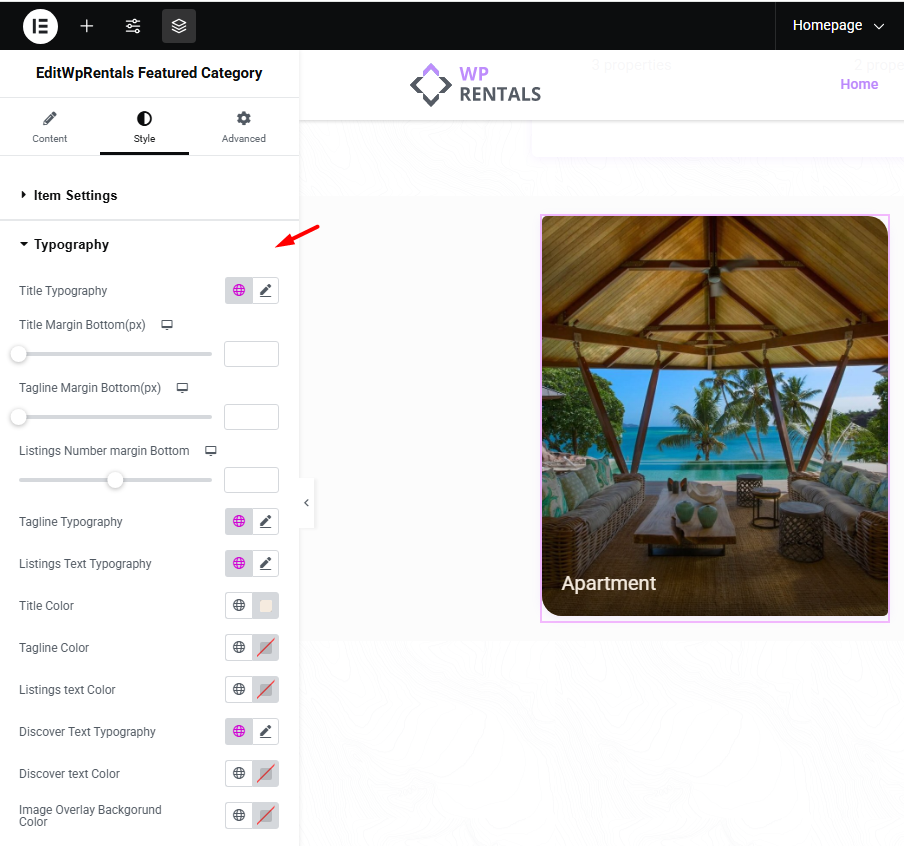This screenshot has width=904, height=846.
Task: Click the Add Element plus icon
Action: (87, 26)
